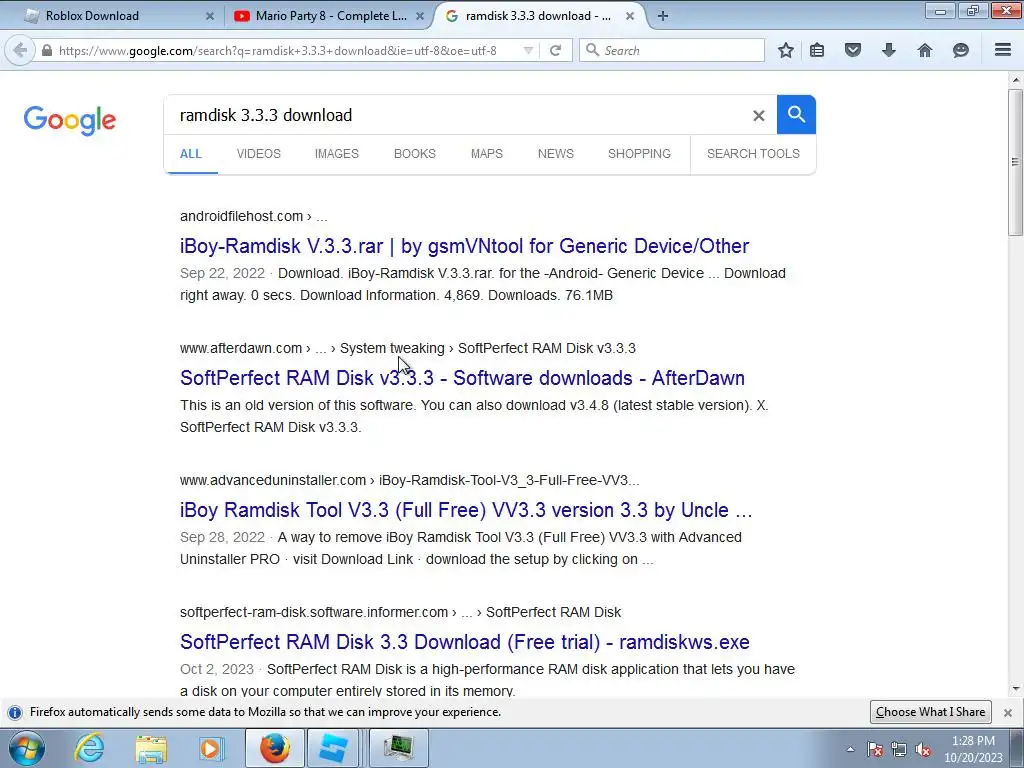
Task: Select the BOOKS search filter
Action: coord(415,153)
